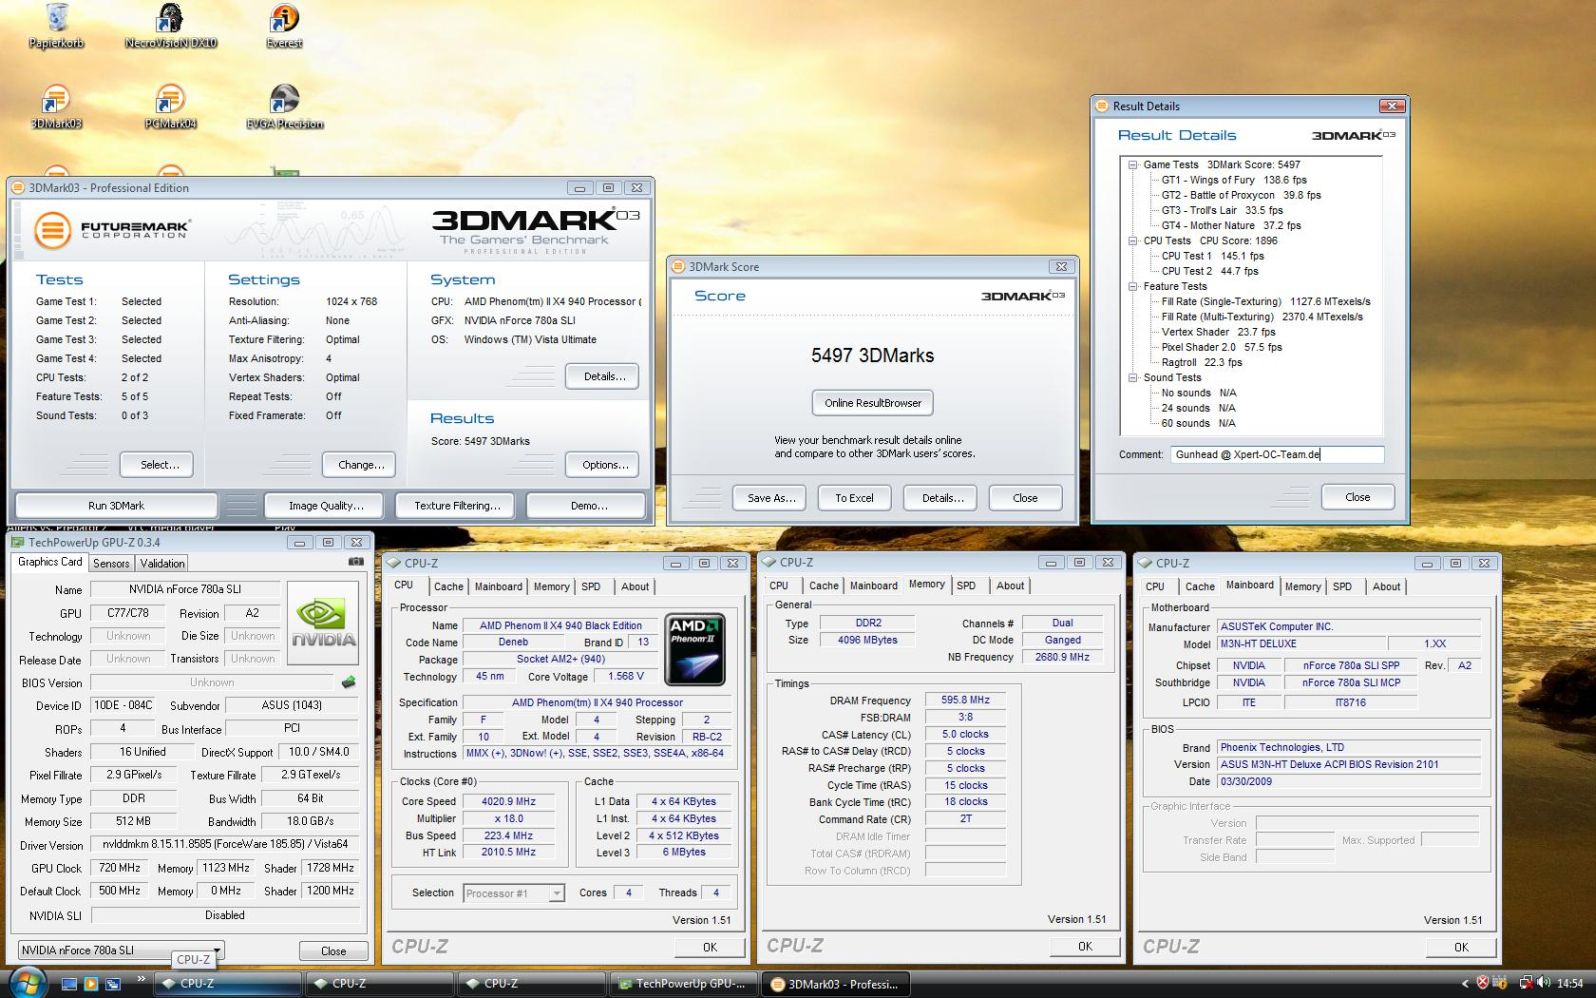
Task: Open the Online ResultBrowser
Action: click(x=873, y=403)
